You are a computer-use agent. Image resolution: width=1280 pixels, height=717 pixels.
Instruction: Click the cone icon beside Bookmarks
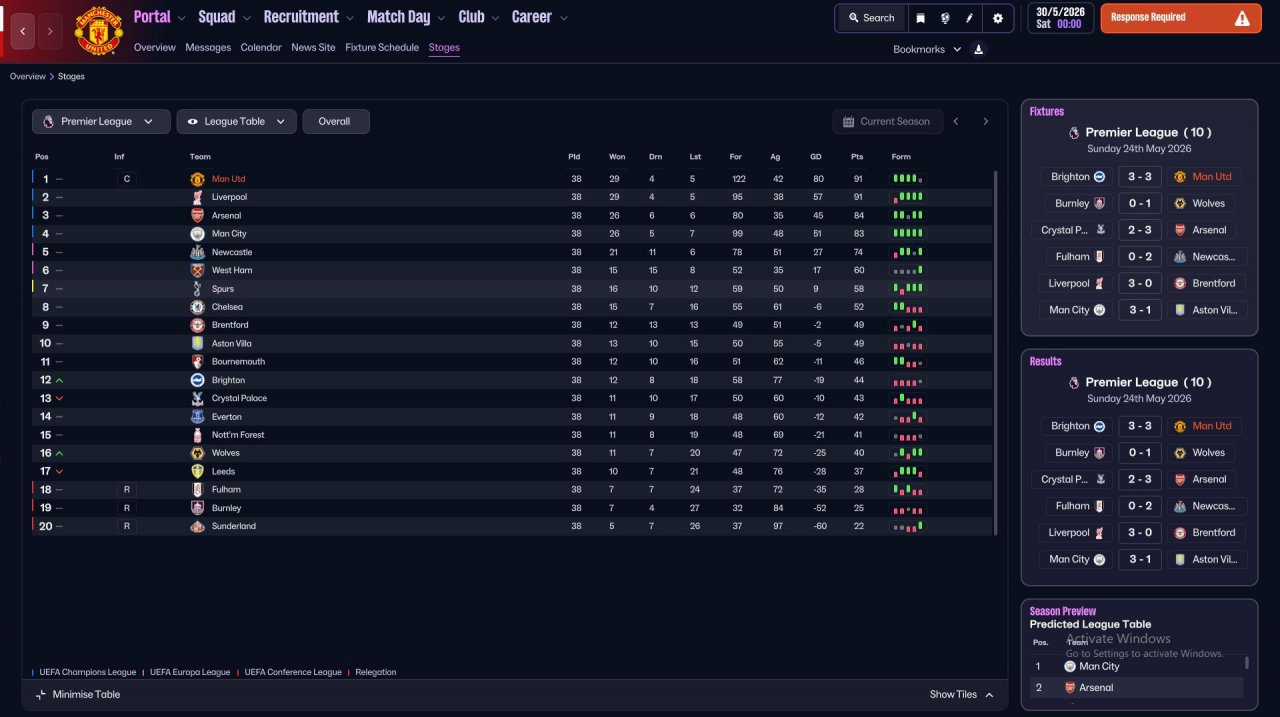(x=979, y=49)
